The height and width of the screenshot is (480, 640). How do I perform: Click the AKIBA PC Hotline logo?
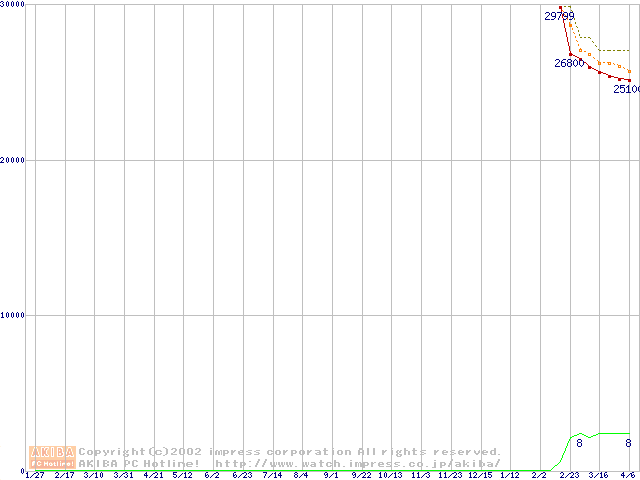coord(52,457)
